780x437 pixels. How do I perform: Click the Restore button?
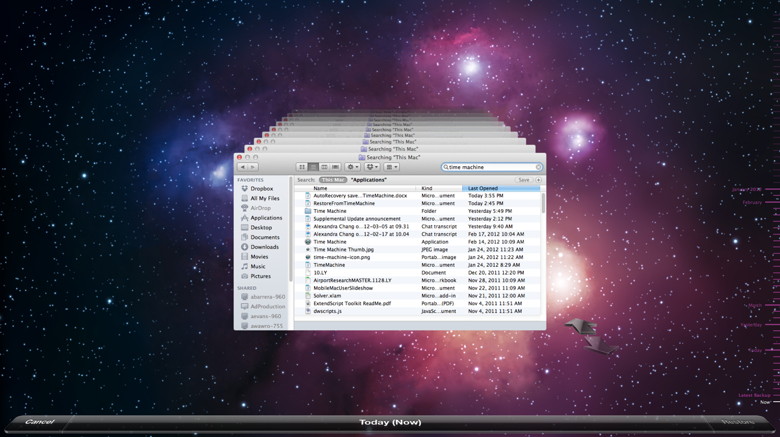click(x=737, y=422)
